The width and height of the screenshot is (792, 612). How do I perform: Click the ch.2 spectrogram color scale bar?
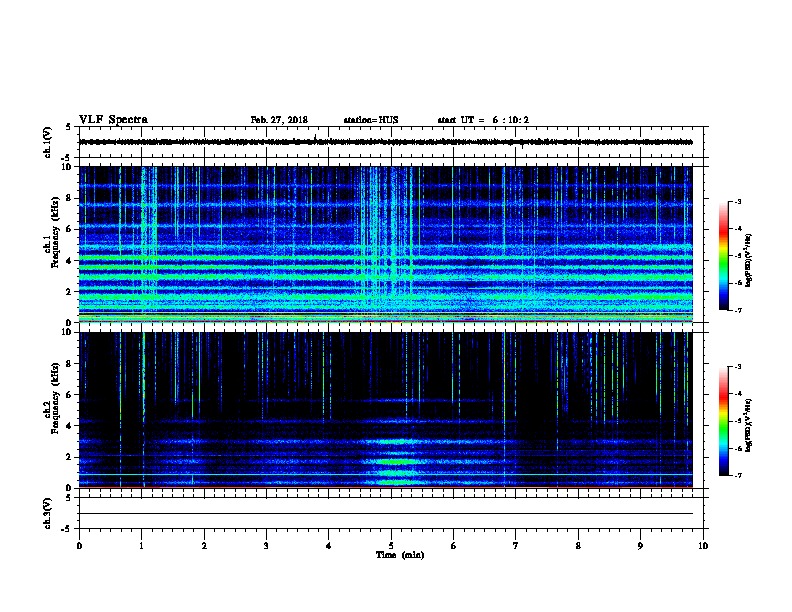pyautogui.click(x=723, y=421)
